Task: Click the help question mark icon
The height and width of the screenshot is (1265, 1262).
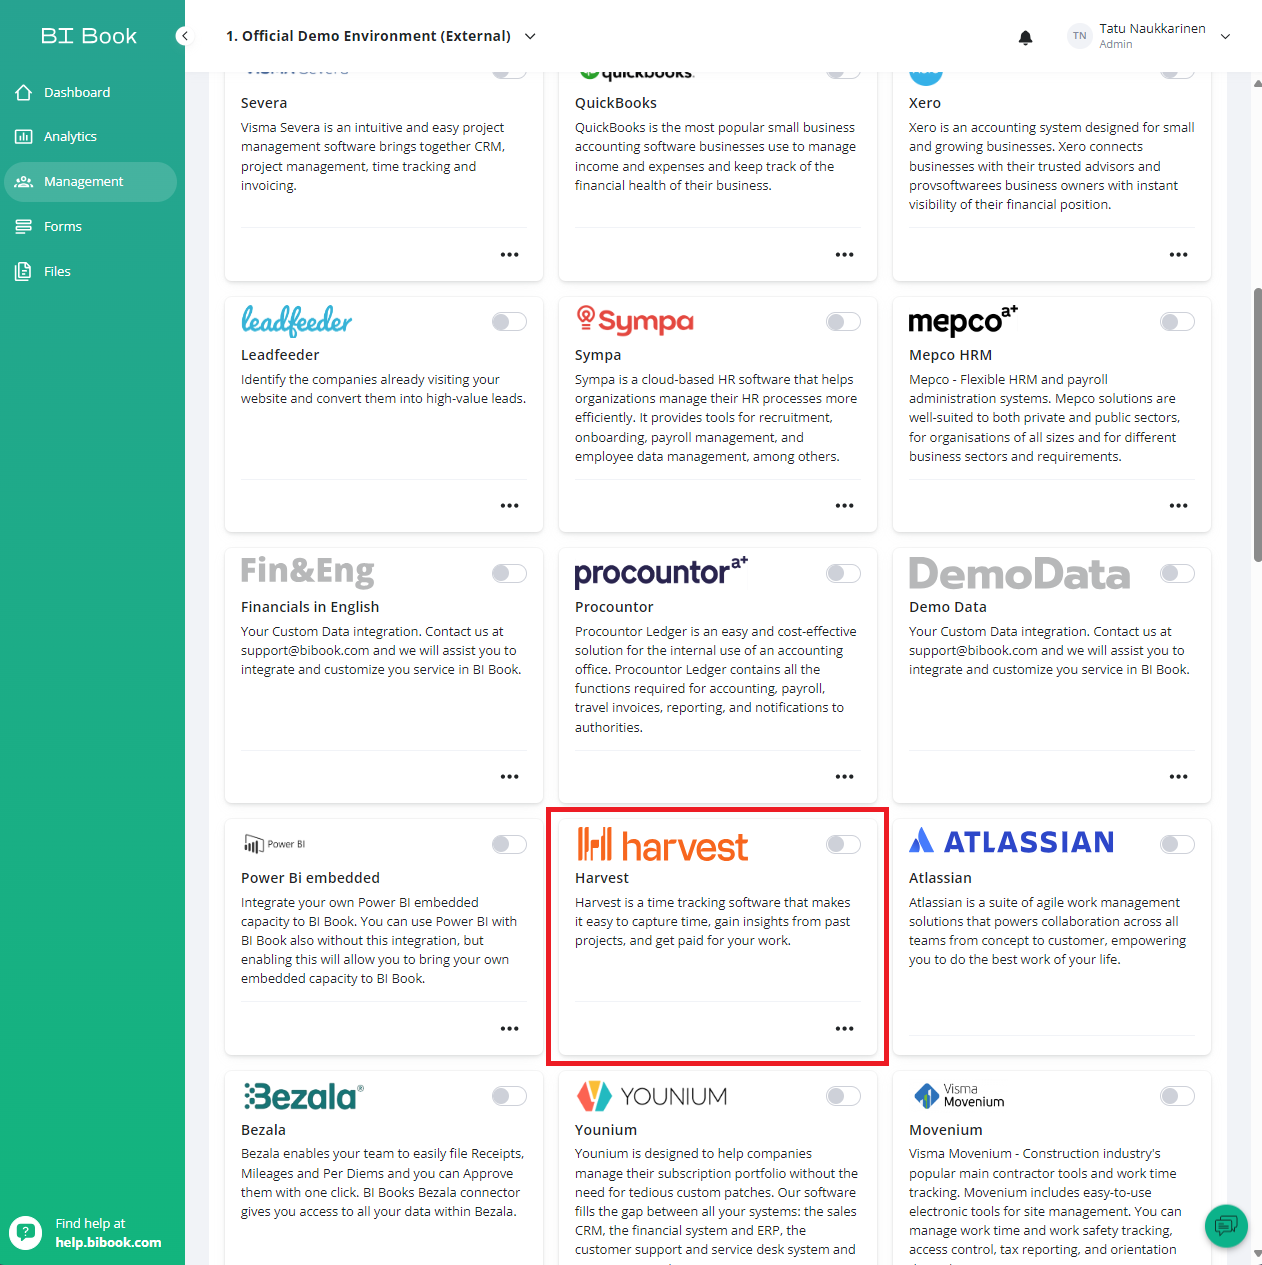Action: coord(25,1232)
